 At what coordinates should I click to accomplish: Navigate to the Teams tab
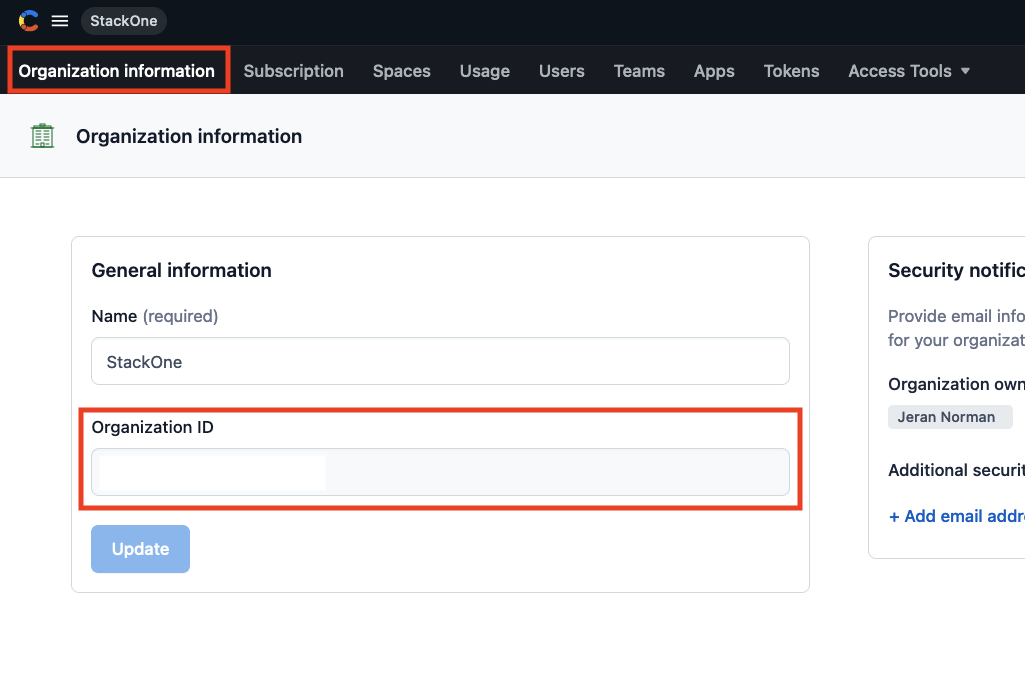[639, 70]
